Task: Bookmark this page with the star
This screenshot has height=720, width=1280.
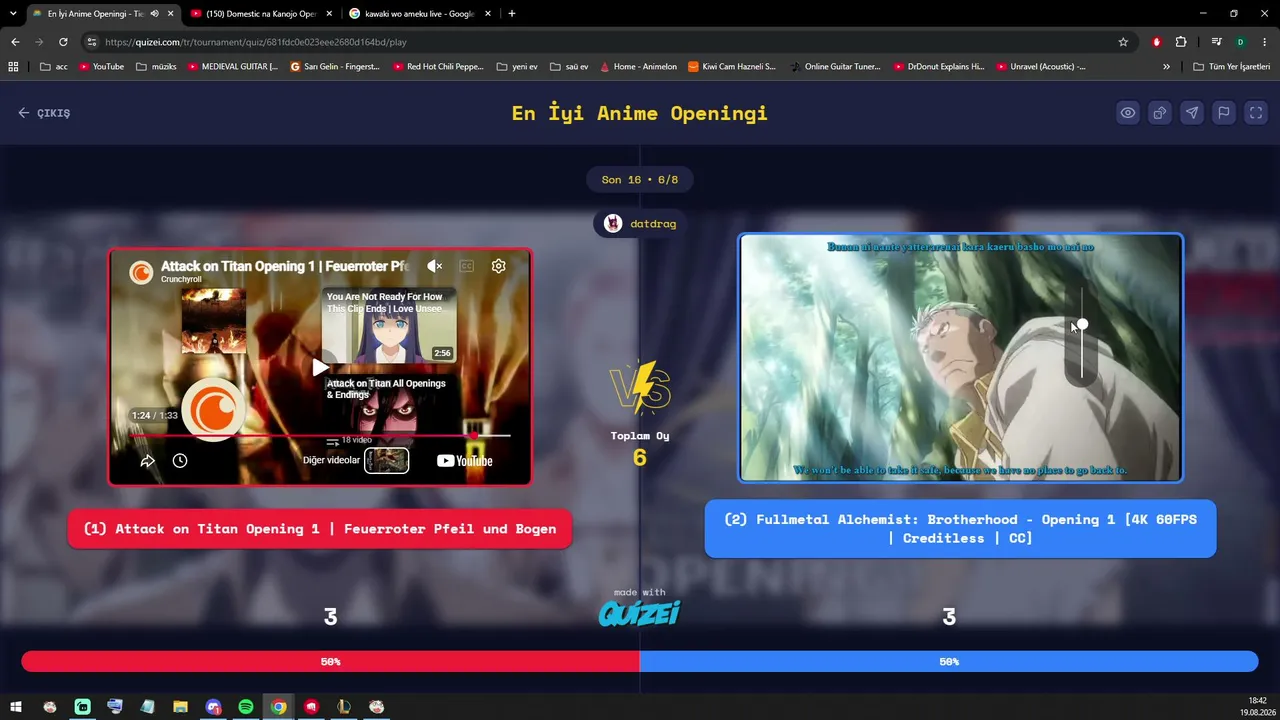Action: [1123, 42]
